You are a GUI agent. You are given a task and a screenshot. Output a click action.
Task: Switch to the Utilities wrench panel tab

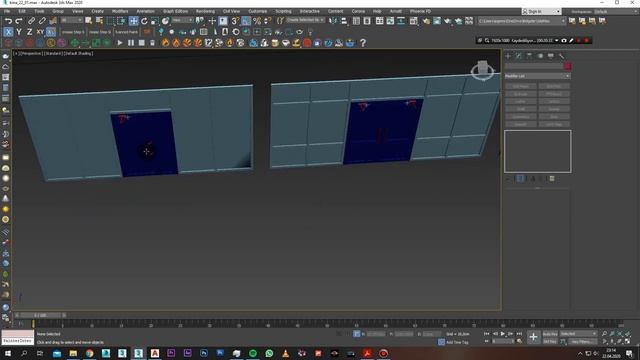561,56
